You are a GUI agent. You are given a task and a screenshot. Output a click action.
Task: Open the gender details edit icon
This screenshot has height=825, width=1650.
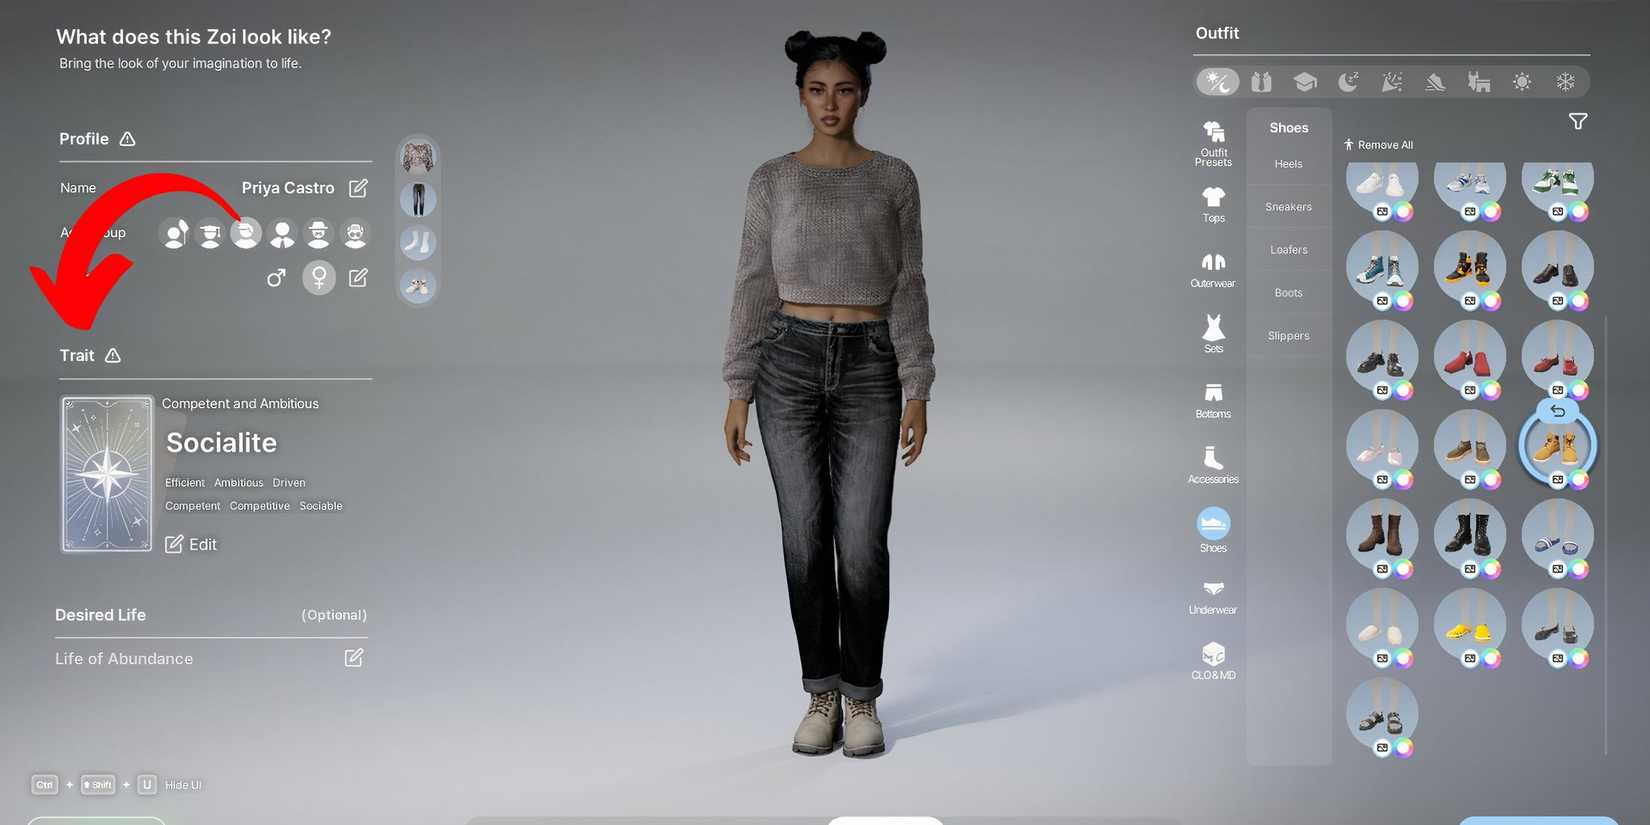click(358, 277)
